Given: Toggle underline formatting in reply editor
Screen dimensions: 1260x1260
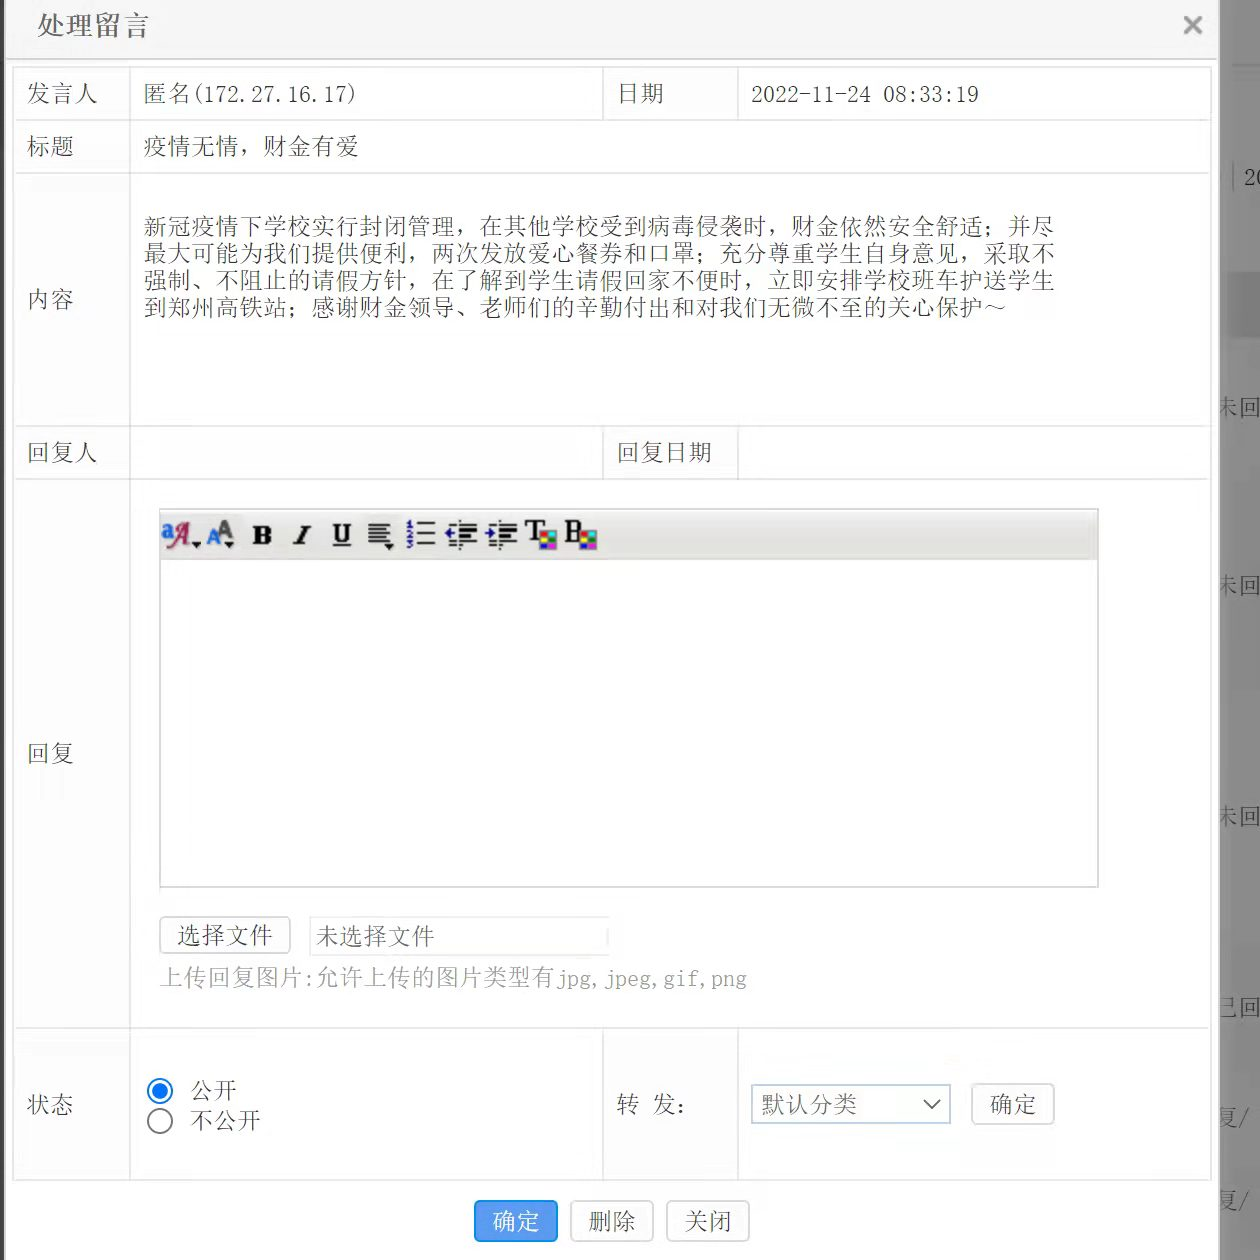Looking at the screenshot, I should click(341, 535).
